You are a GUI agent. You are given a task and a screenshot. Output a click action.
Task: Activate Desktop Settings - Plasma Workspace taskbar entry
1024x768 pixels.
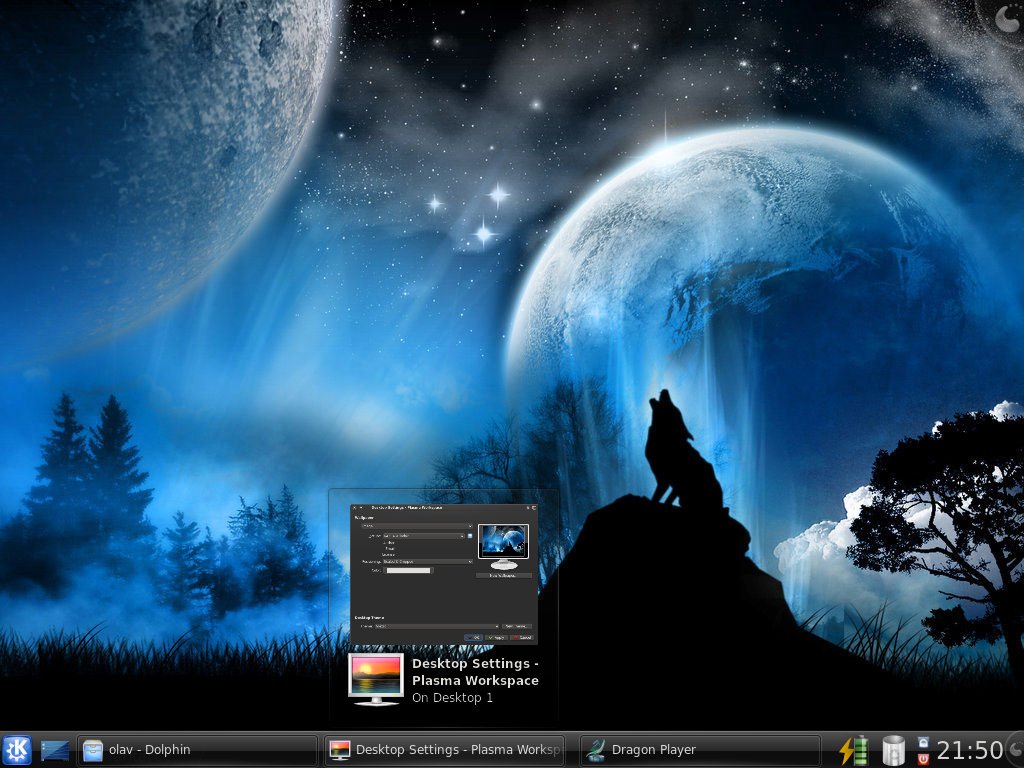pos(443,750)
